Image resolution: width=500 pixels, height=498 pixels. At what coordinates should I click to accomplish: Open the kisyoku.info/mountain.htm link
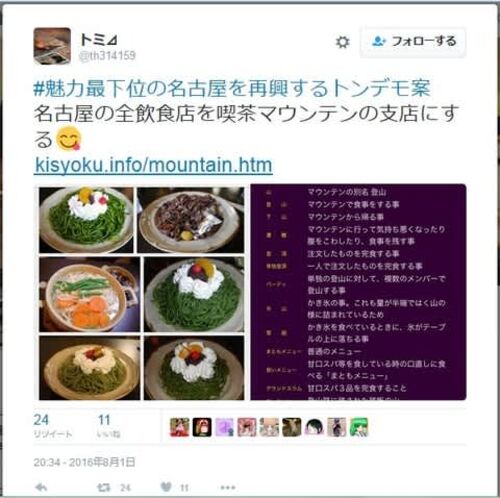[x=154, y=165]
